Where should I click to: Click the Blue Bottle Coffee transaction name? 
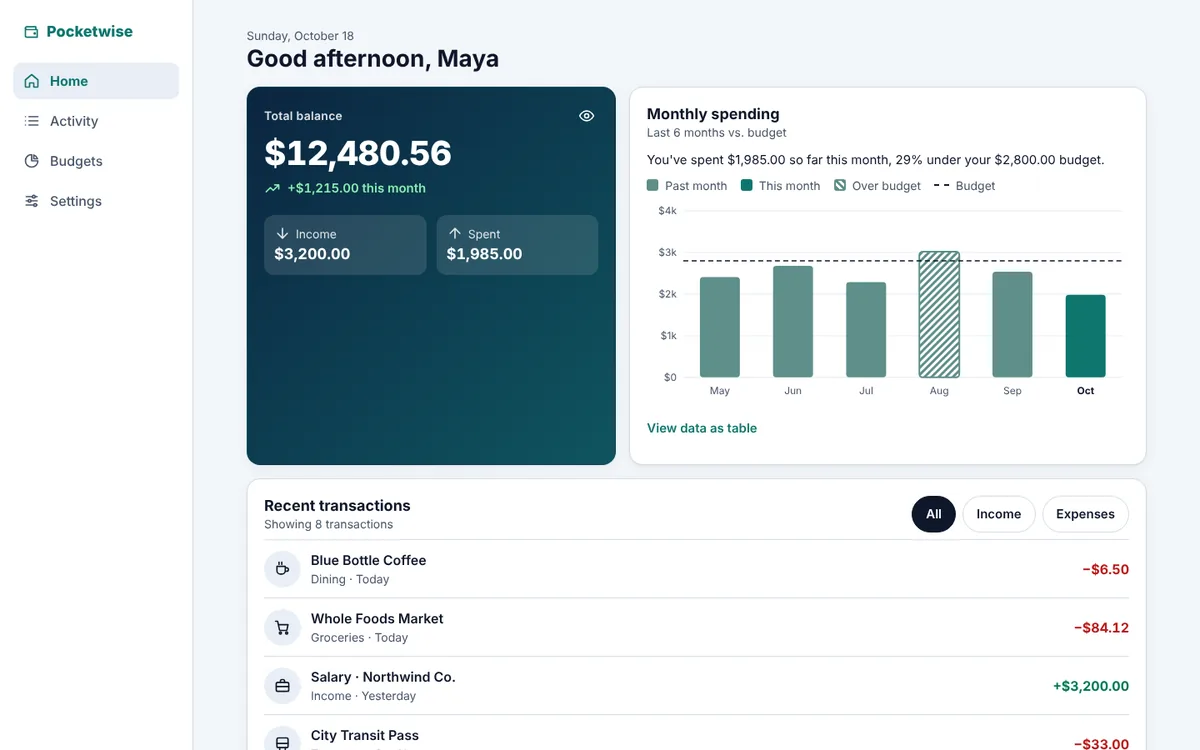coord(368,560)
